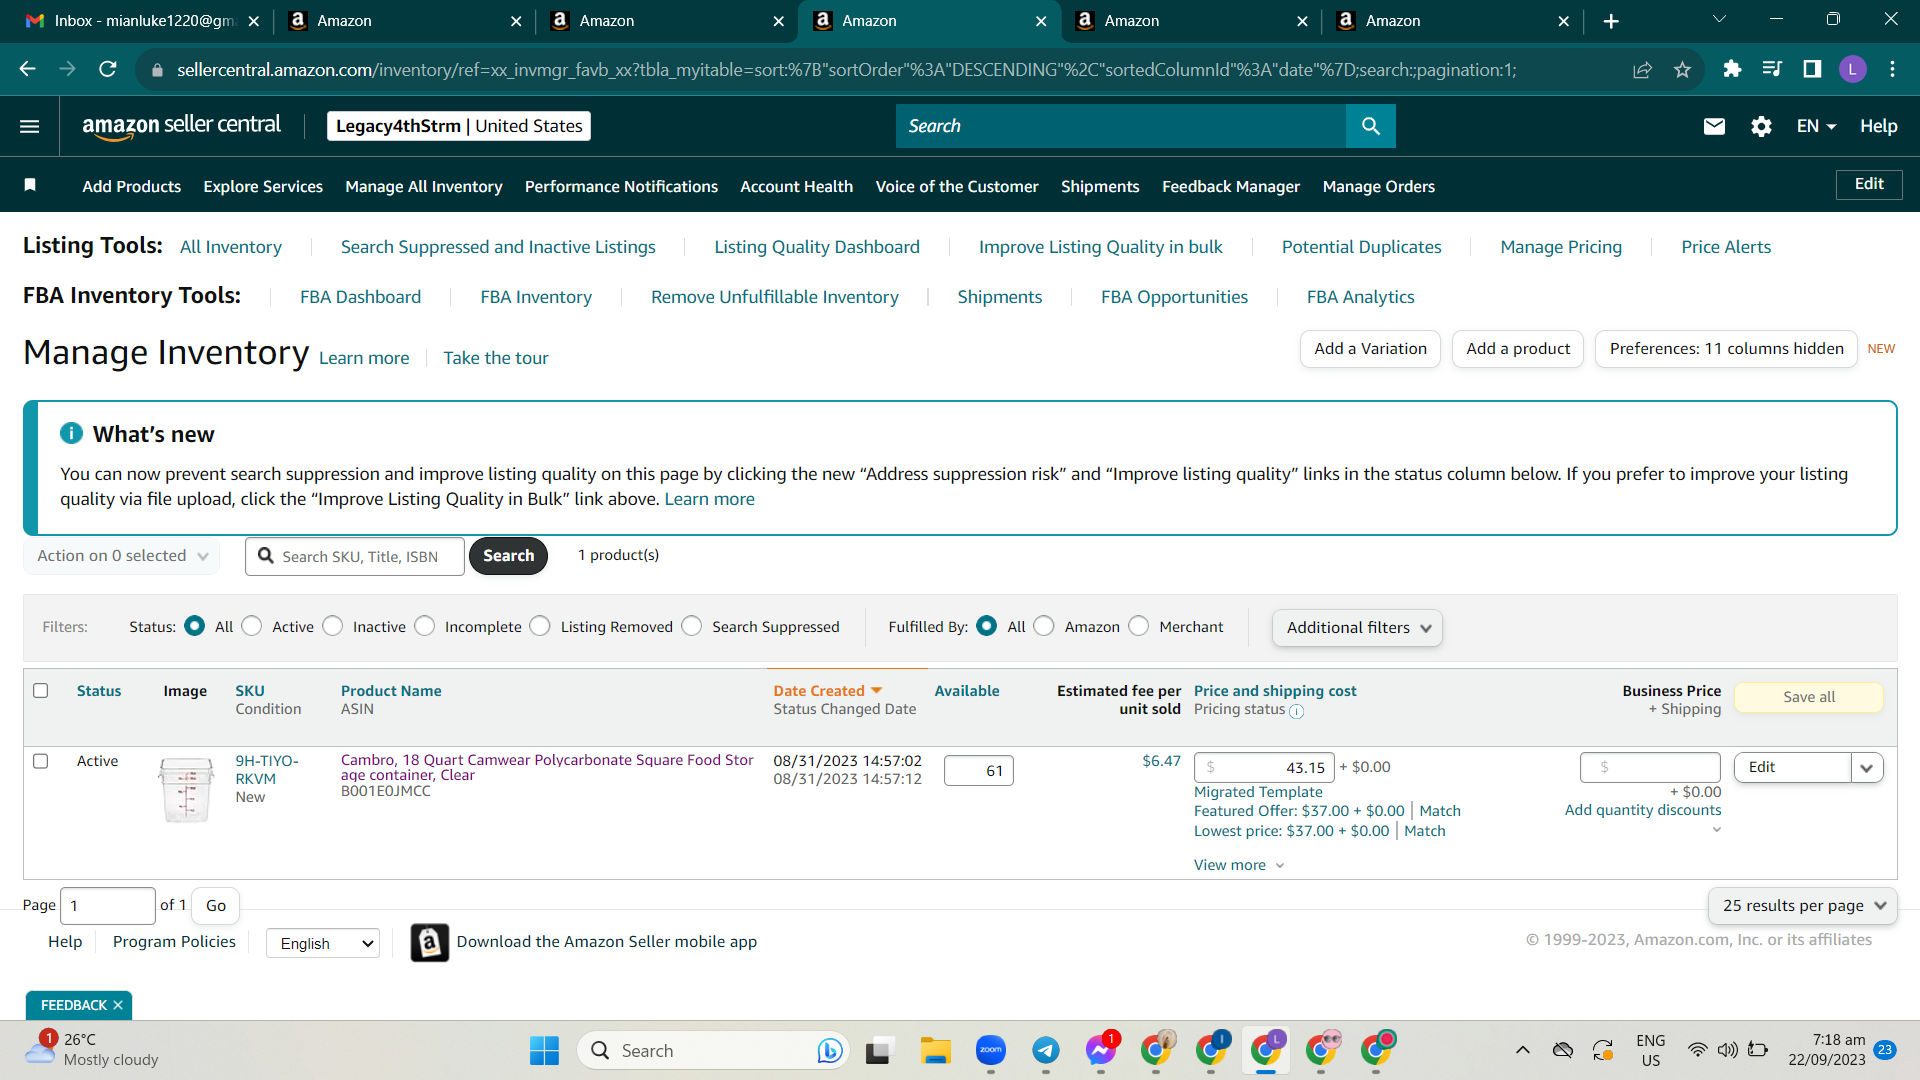
Task: Open Preferences: 11 columns hidden
Action: 1727,349
